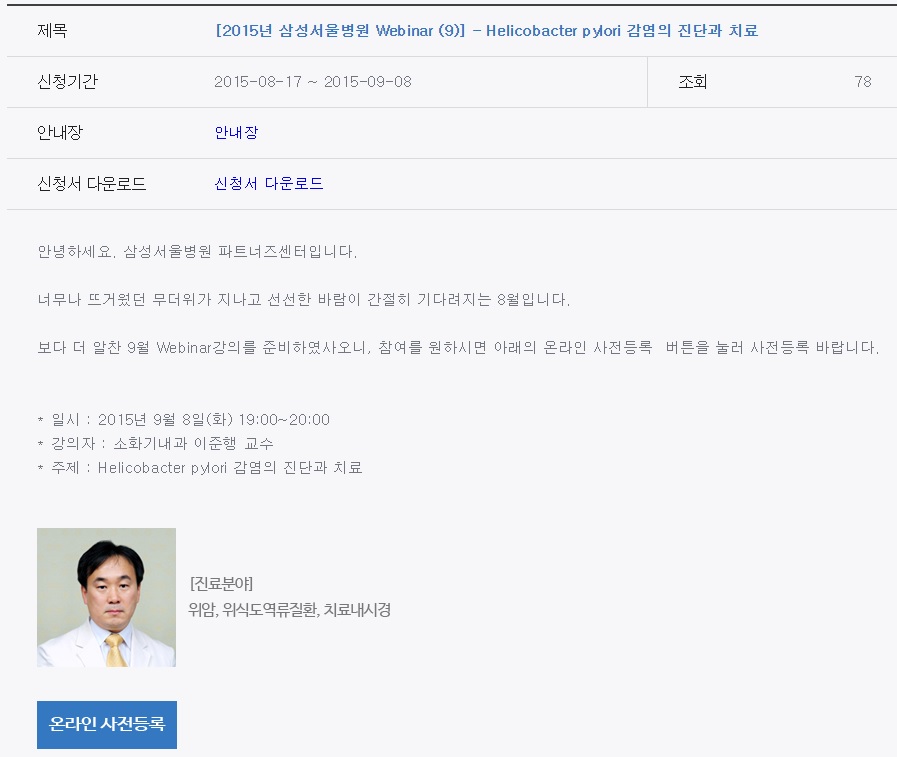Select the application period dates 2015-08-17 ~ 2015-09-08
Screen dimensions: 897x757
point(313,82)
